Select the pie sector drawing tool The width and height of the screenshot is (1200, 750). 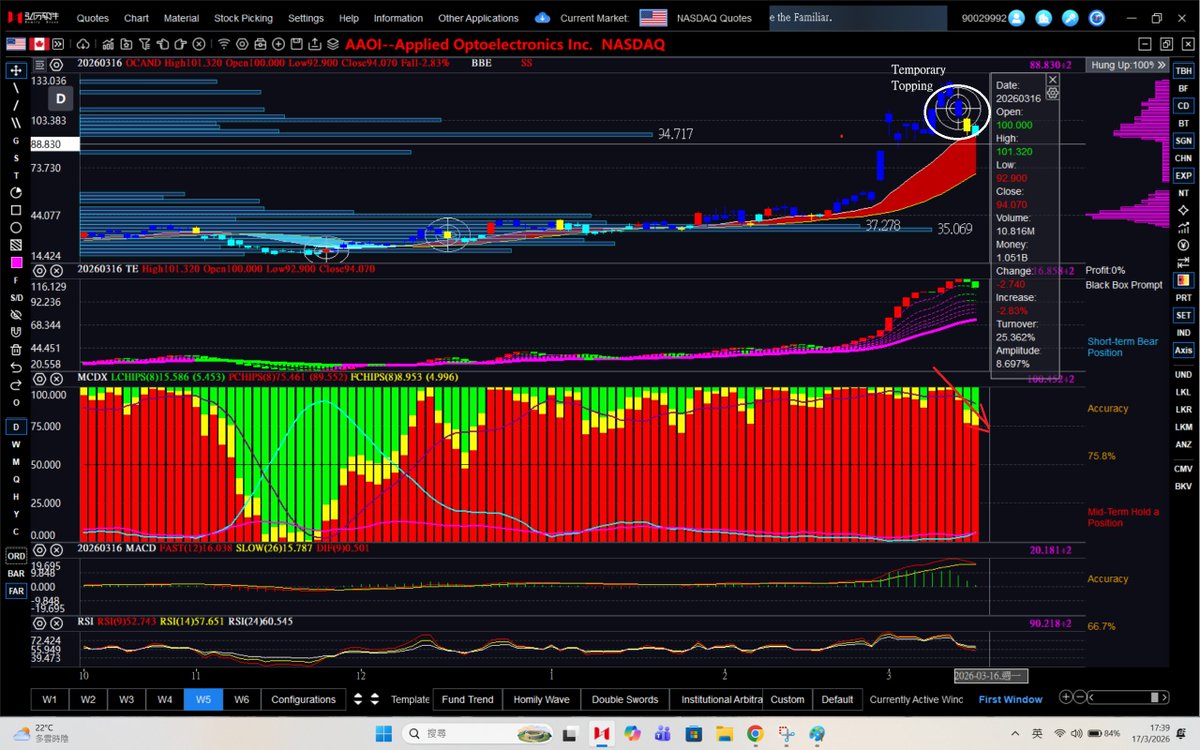(16, 192)
